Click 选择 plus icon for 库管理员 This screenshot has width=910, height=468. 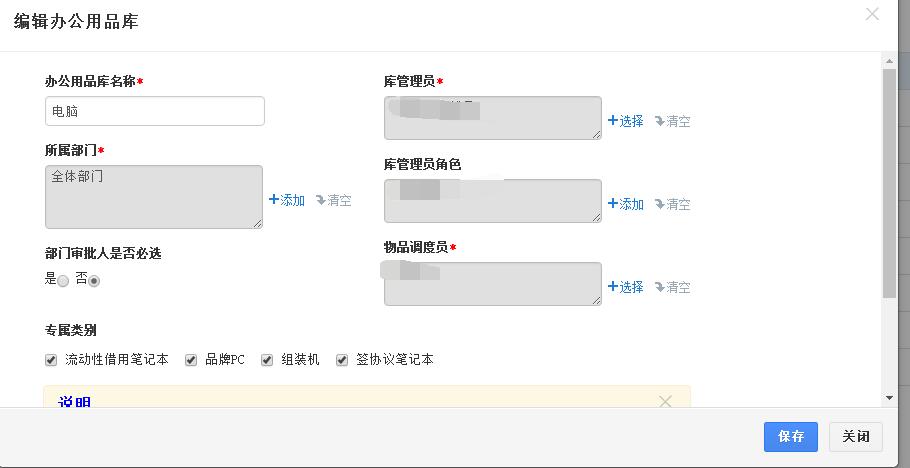click(613, 121)
